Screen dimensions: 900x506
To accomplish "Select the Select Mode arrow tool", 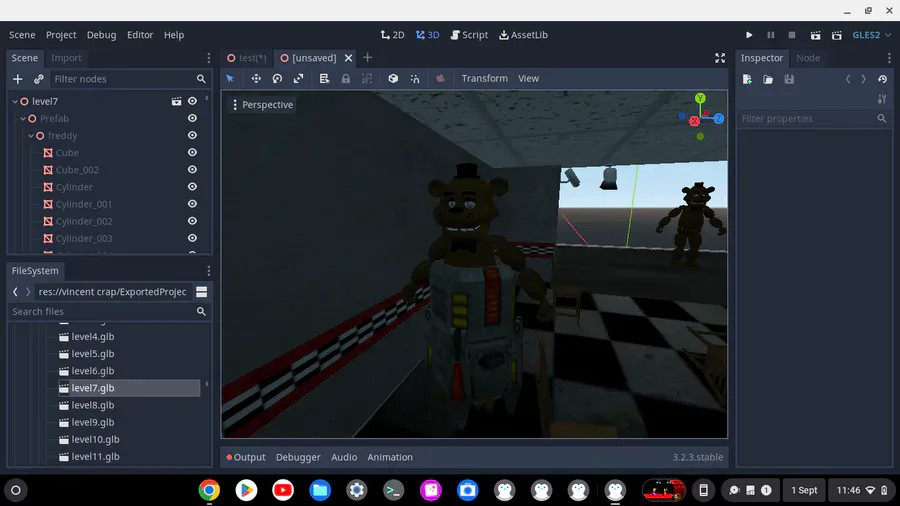I will (x=230, y=79).
